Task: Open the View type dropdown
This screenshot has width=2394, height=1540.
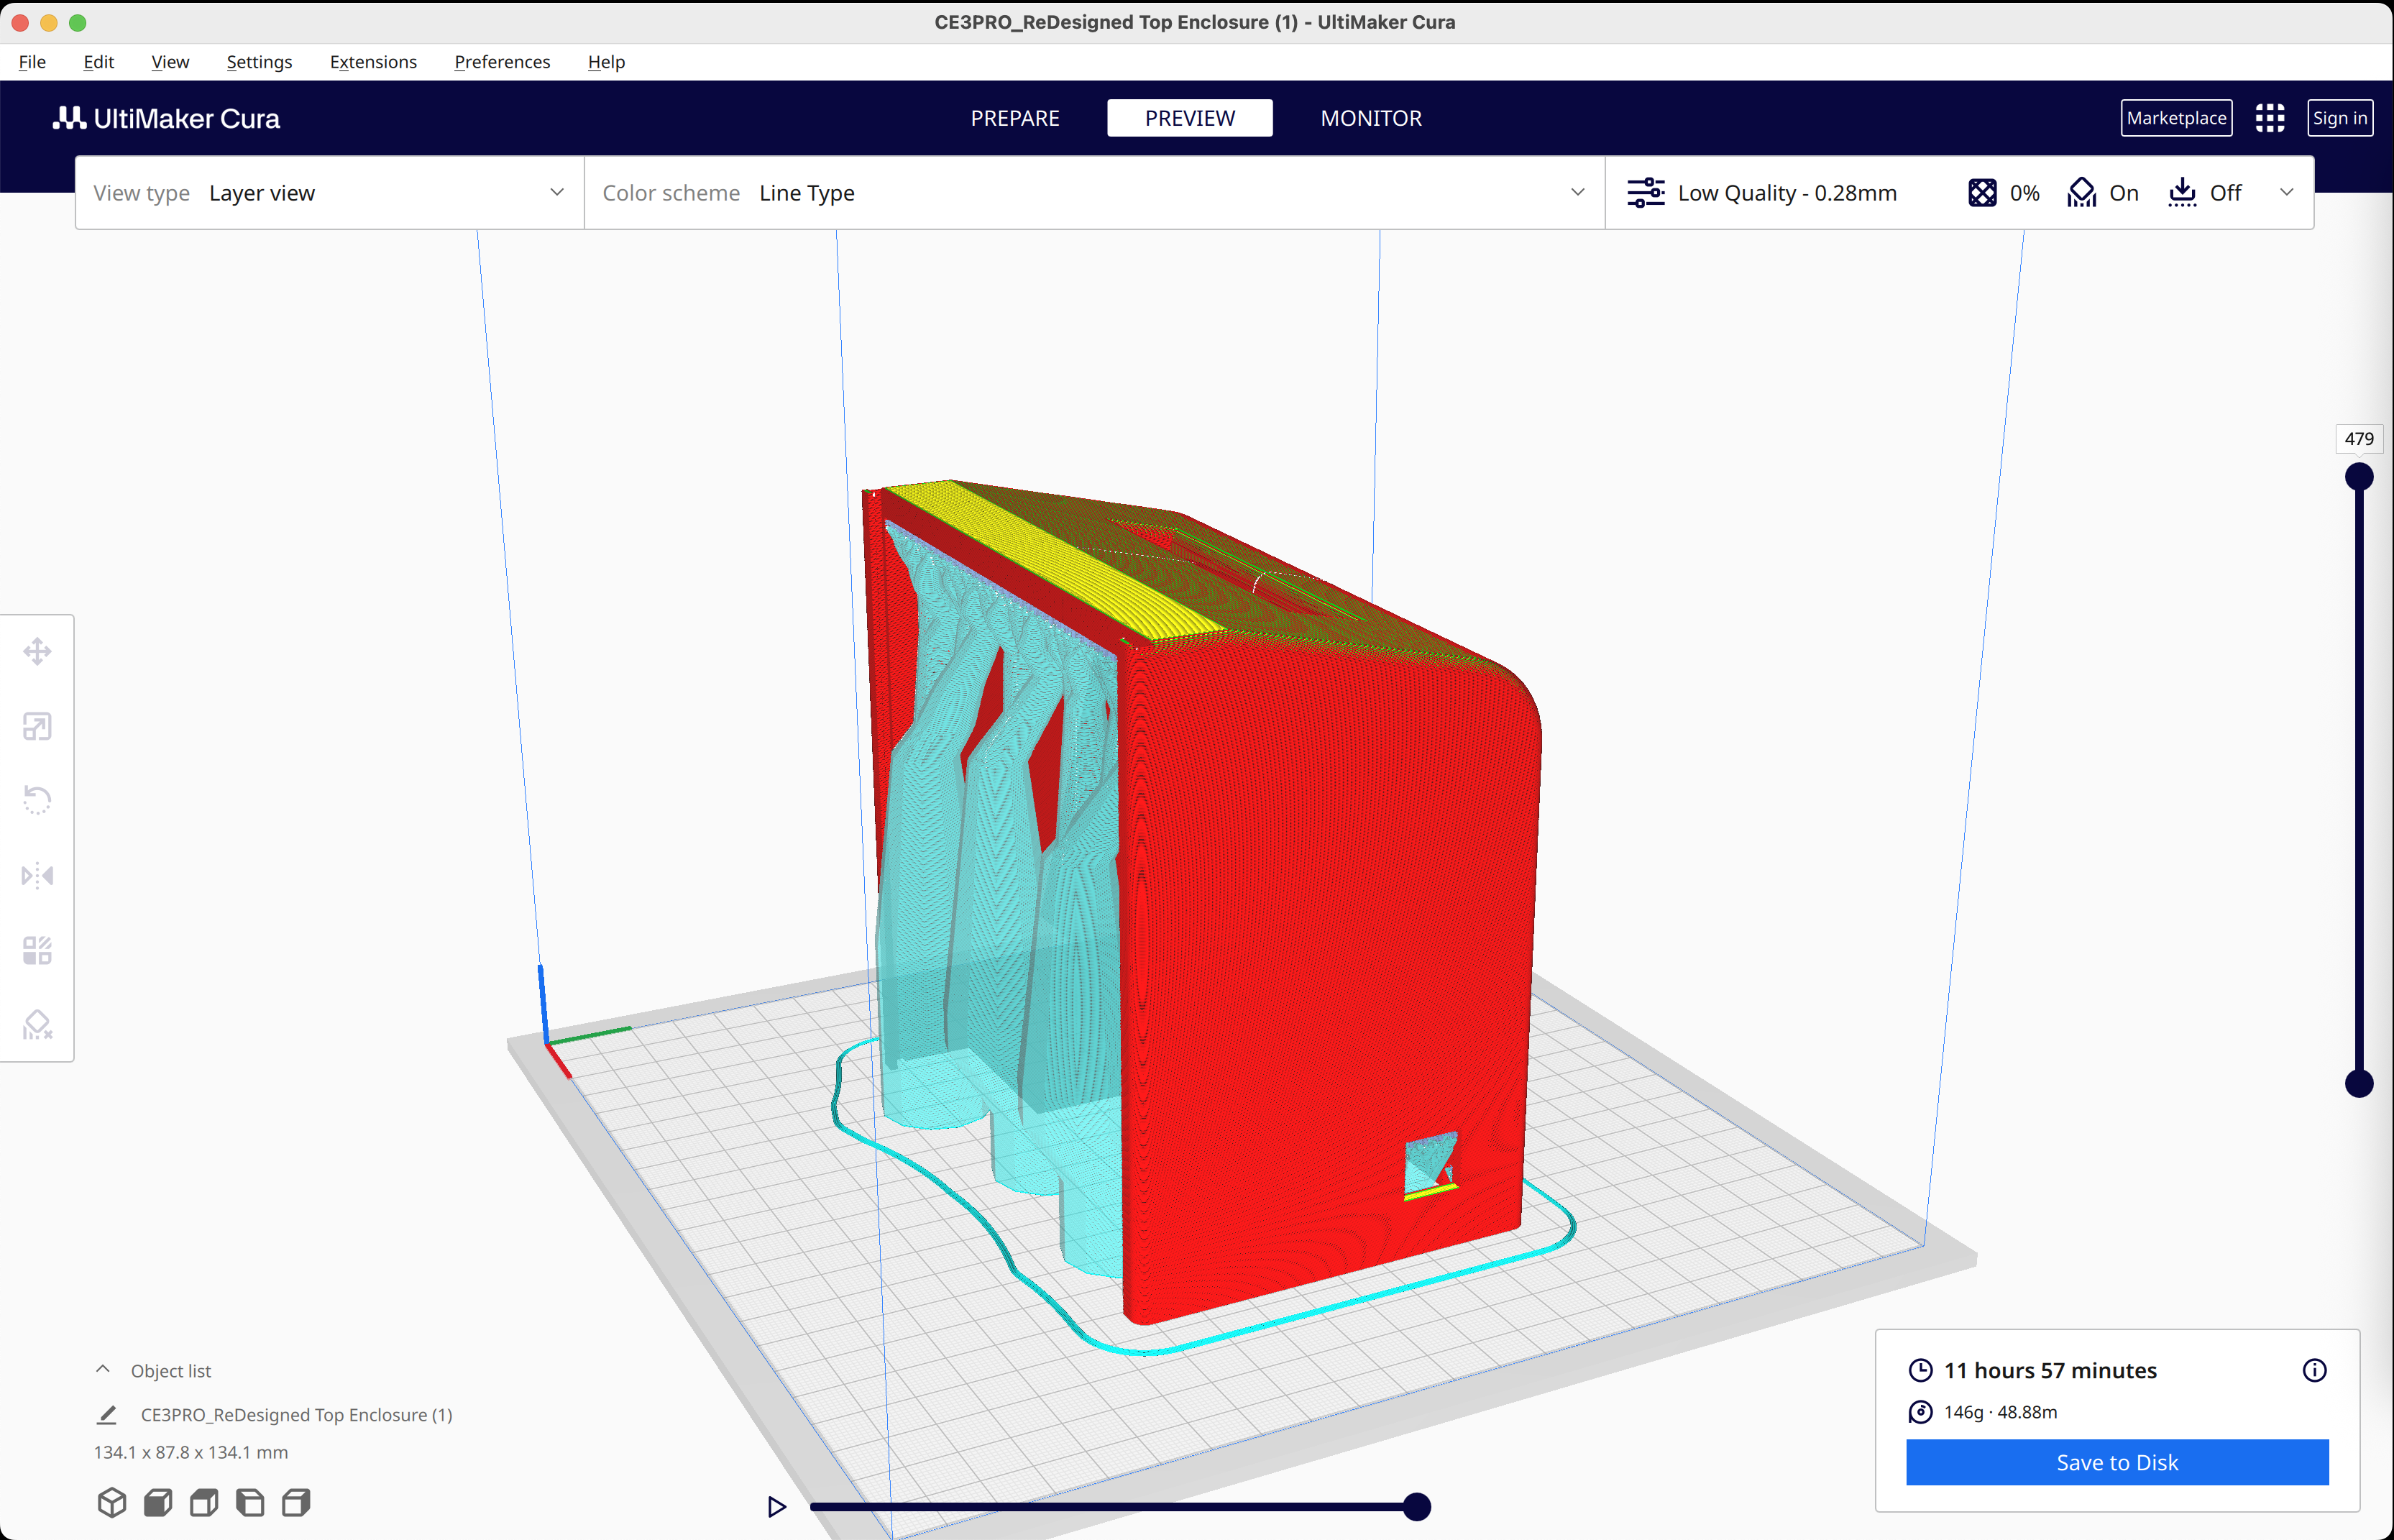Action: pos(330,193)
